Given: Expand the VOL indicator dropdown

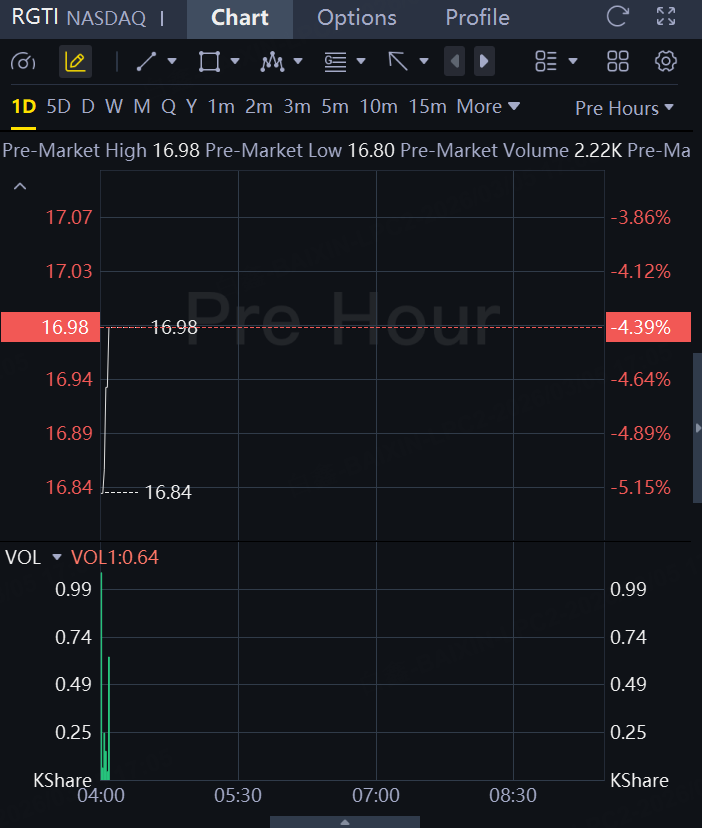Looking at the screenshot, I should [57, 557].
